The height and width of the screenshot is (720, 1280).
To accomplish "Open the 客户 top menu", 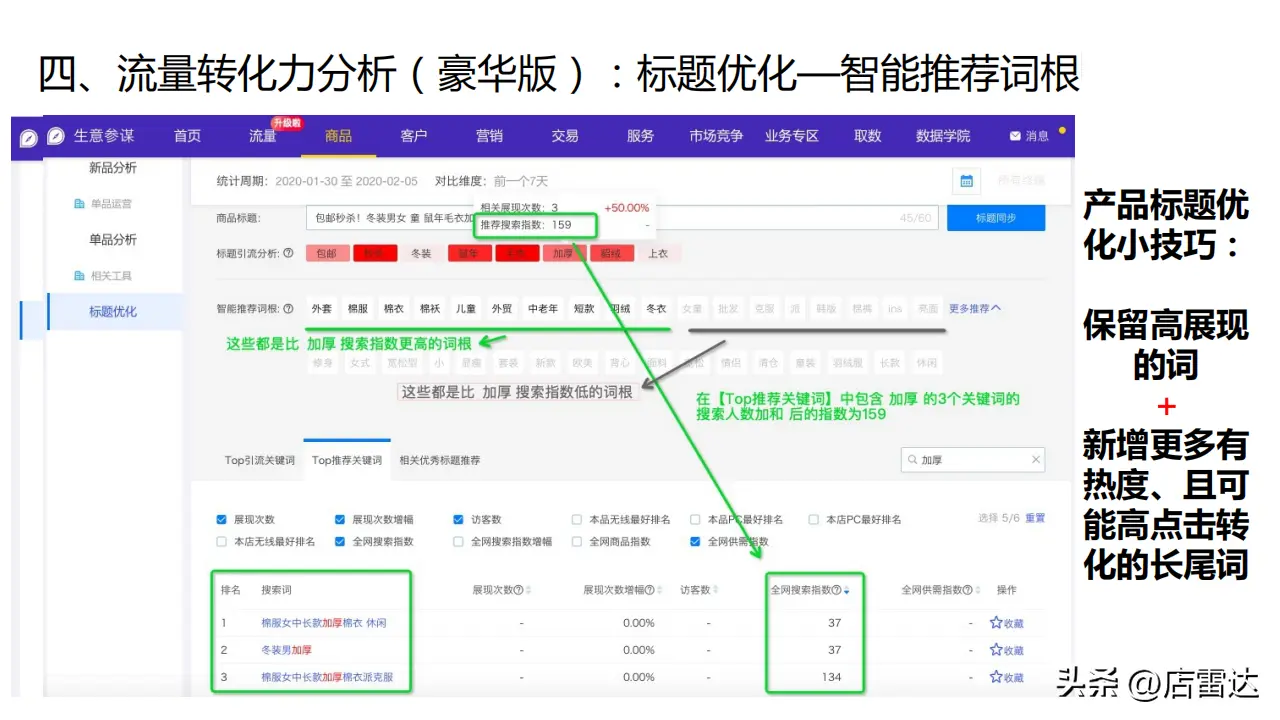I will tap(414, 136).
